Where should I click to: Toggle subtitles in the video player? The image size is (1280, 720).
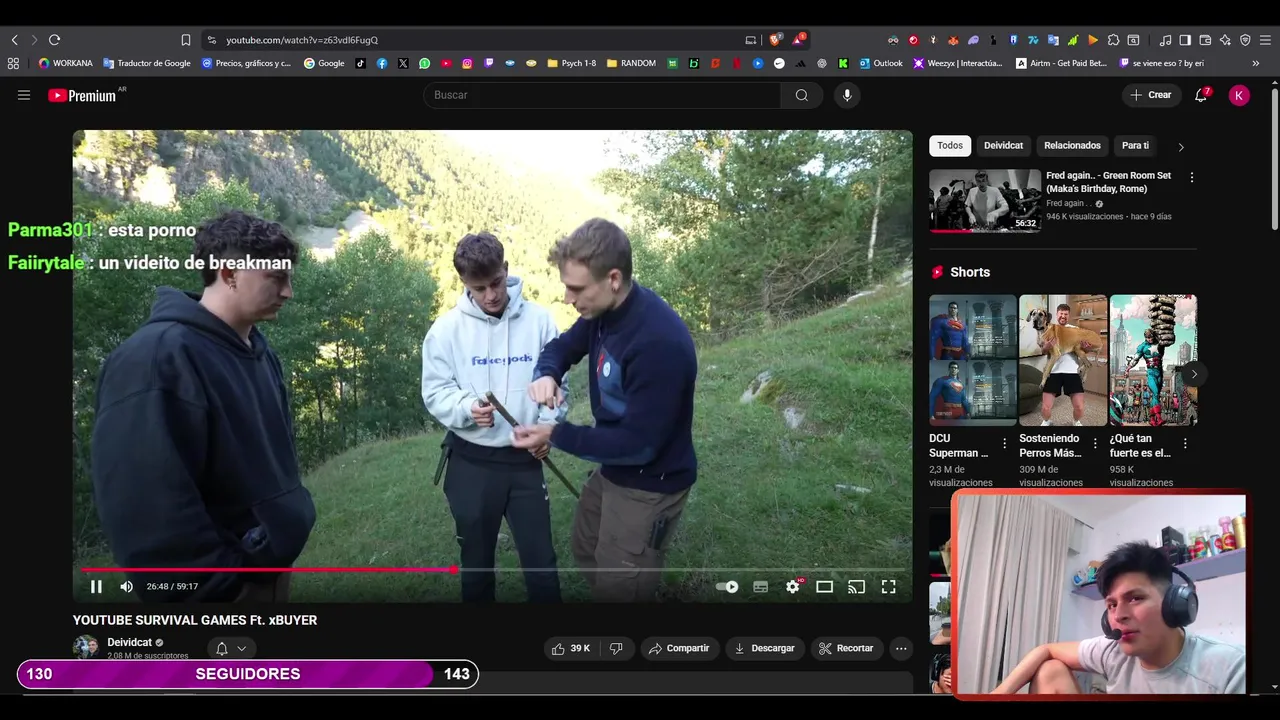coord(760,587)
